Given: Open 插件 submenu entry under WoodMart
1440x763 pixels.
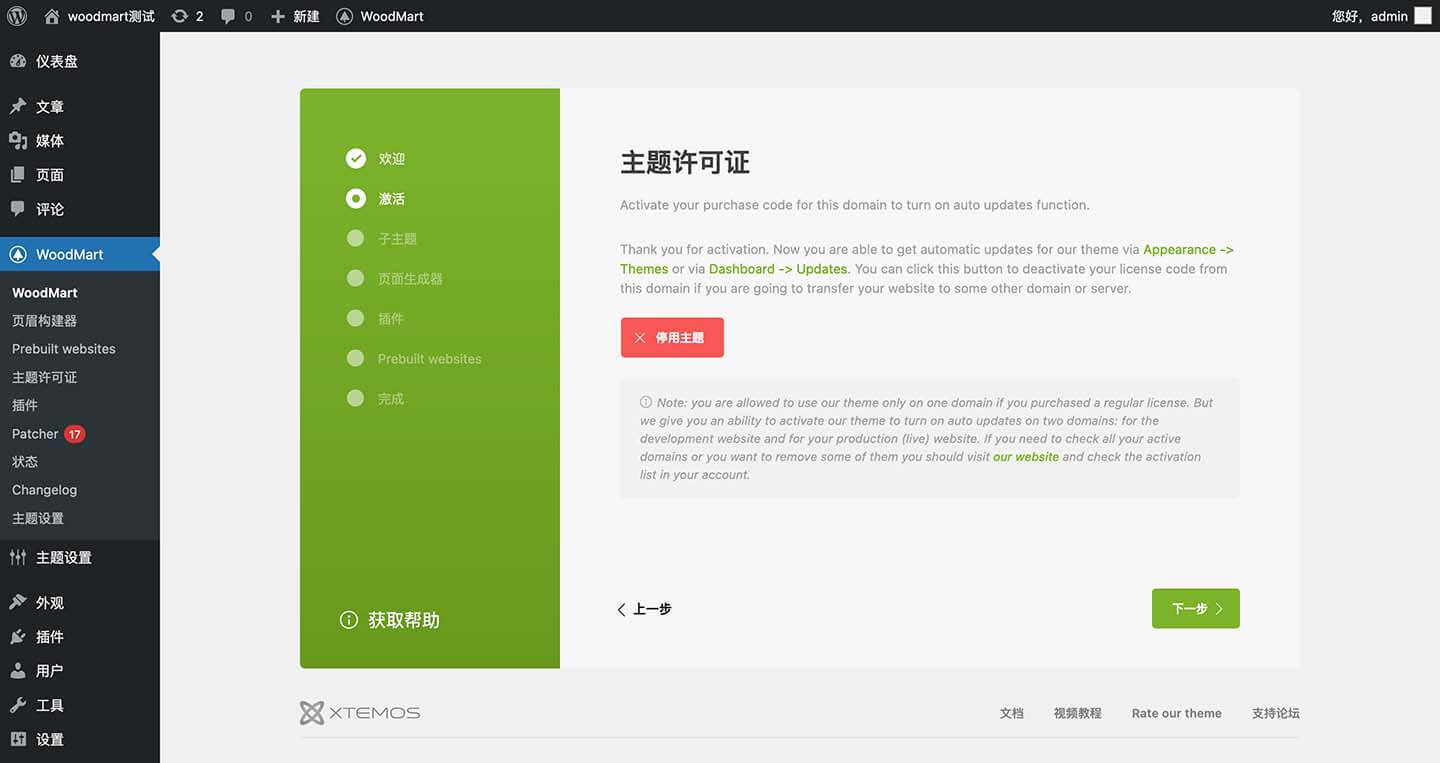Looking at the screenshot, I should pos(25,405).
